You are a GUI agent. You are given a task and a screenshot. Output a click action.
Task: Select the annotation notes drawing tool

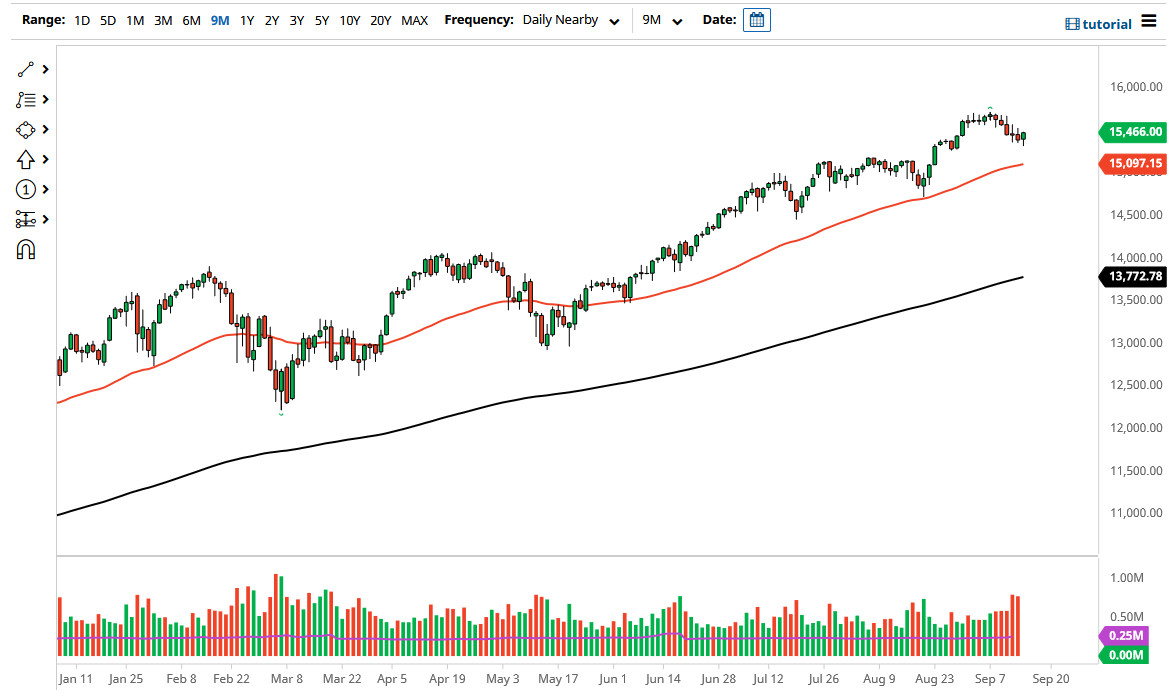[x=26, y=99]
